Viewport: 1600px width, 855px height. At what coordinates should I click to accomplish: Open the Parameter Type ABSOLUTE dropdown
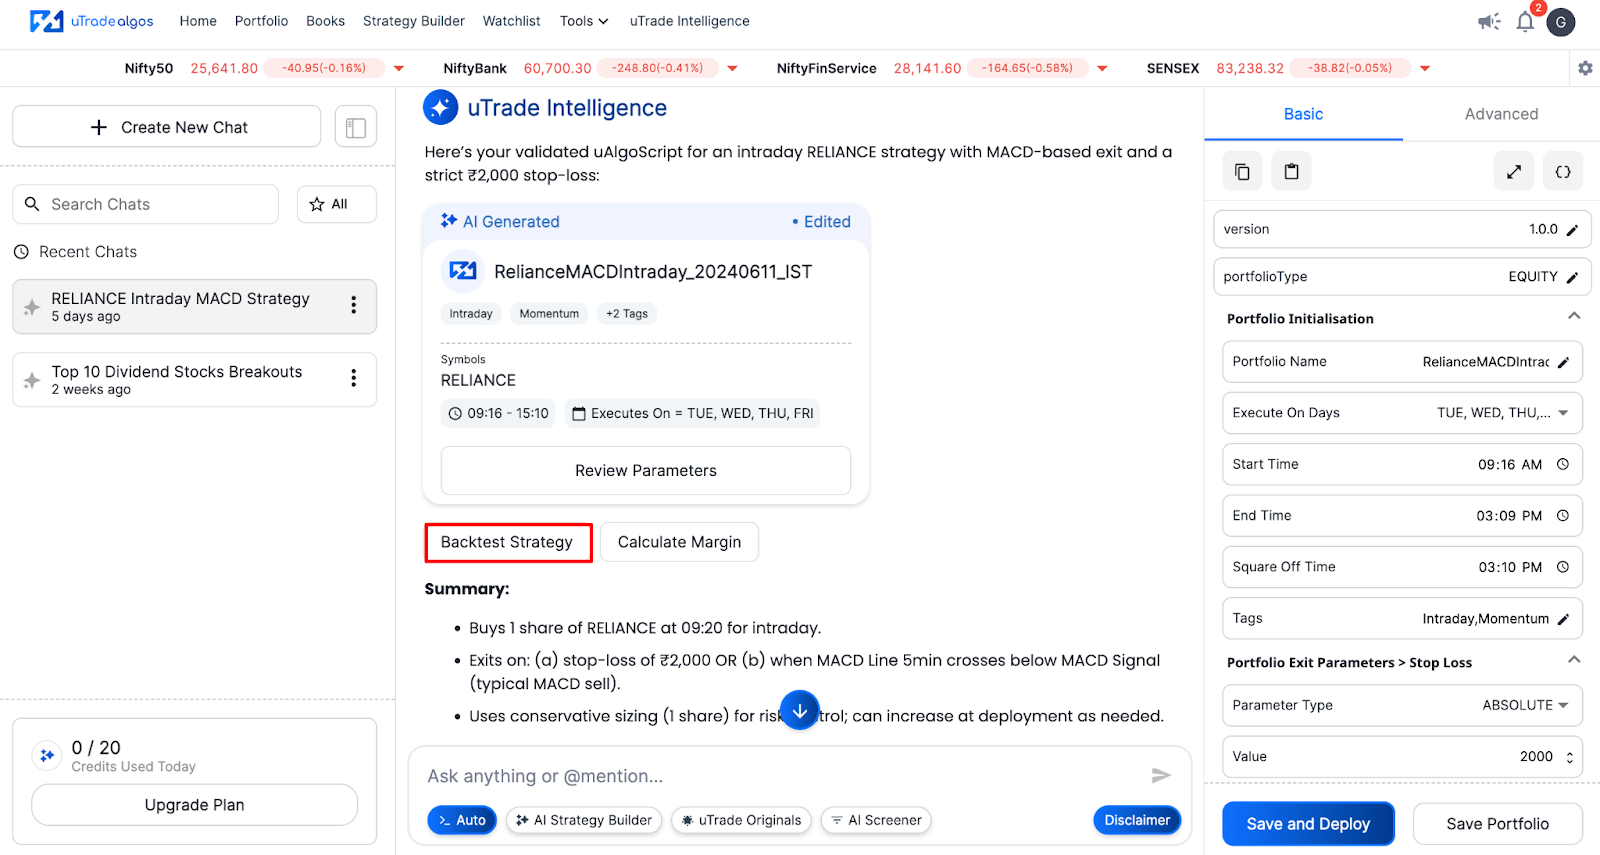(x=1402, y=705)
